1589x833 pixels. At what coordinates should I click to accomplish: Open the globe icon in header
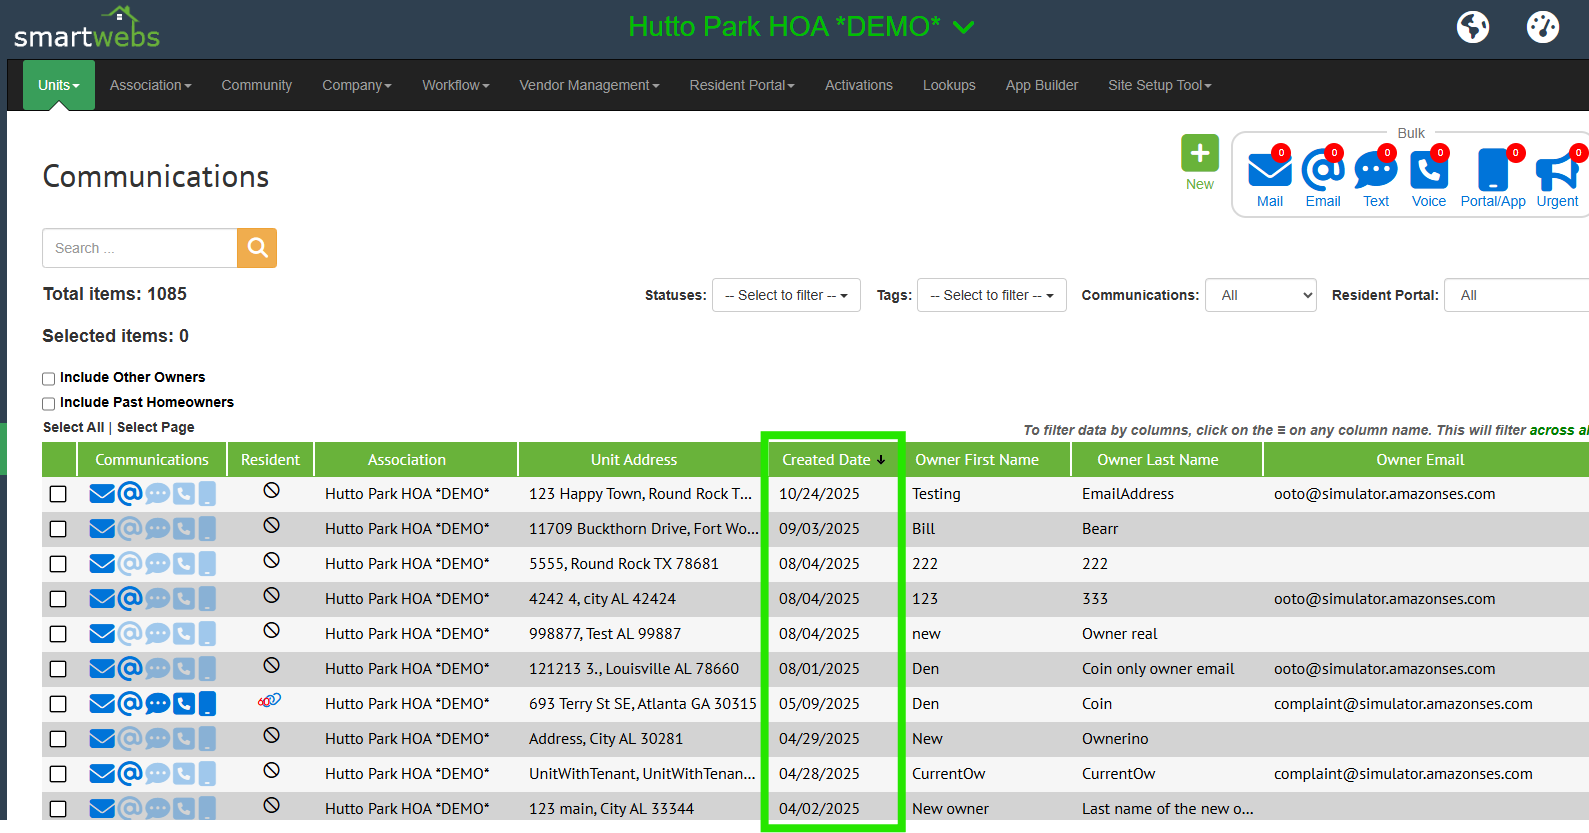coord(1472,27)
